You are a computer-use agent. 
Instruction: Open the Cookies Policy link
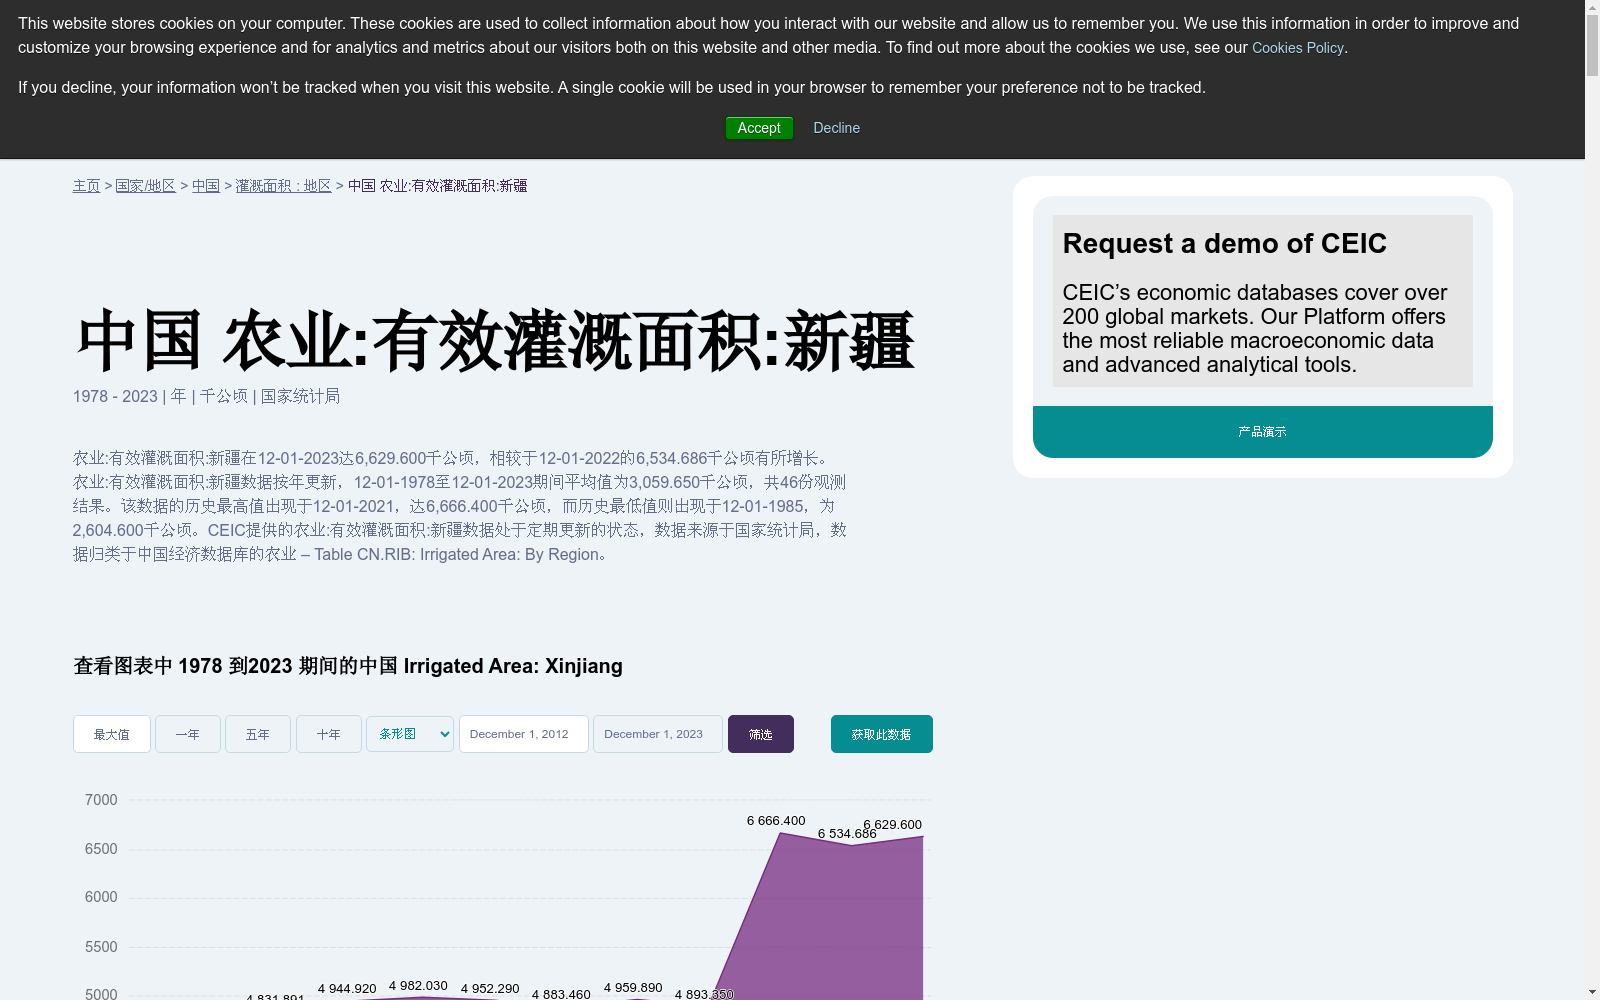1297,48
